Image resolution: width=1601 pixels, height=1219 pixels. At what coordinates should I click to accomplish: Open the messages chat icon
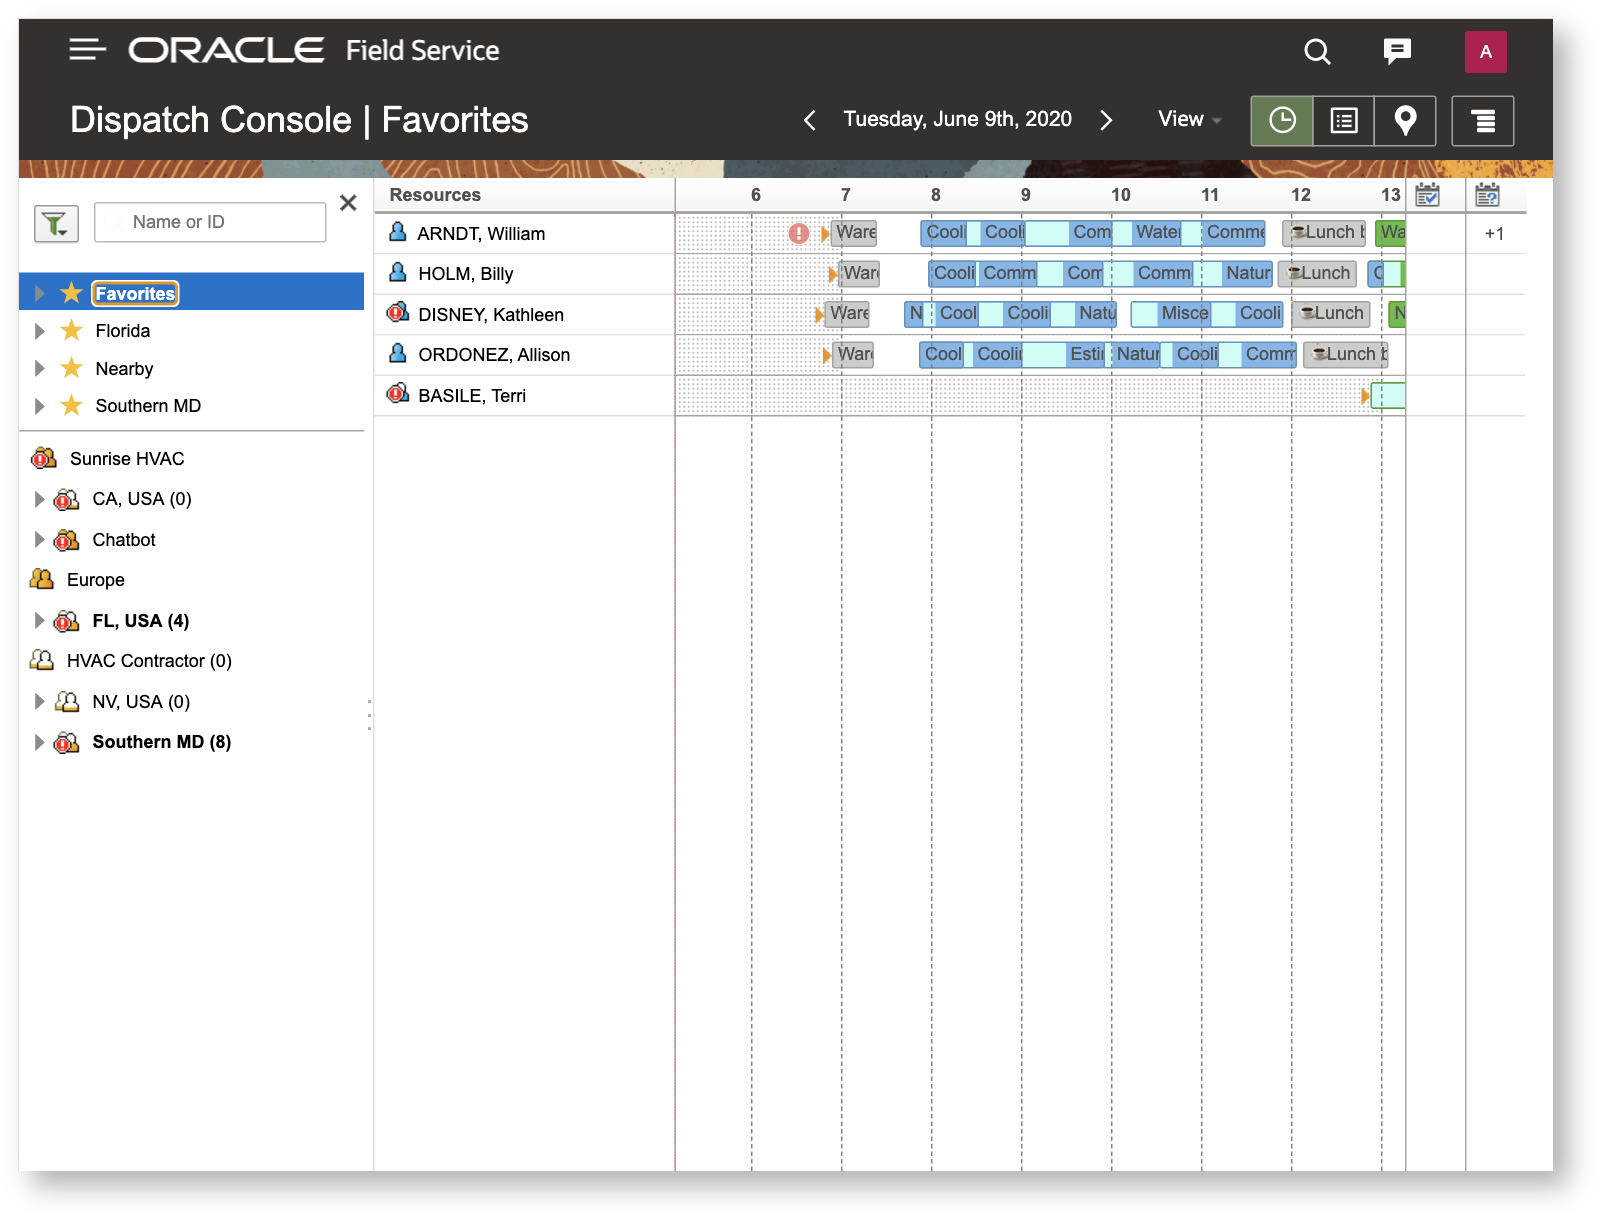tap(1397, 51)
